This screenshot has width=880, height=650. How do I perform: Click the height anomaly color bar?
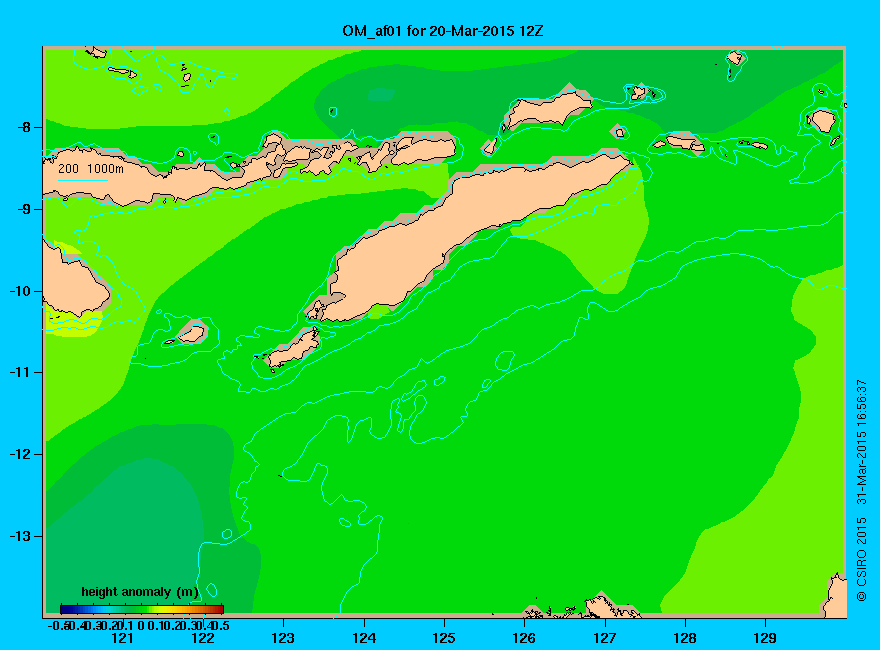(x=142, y=609)
